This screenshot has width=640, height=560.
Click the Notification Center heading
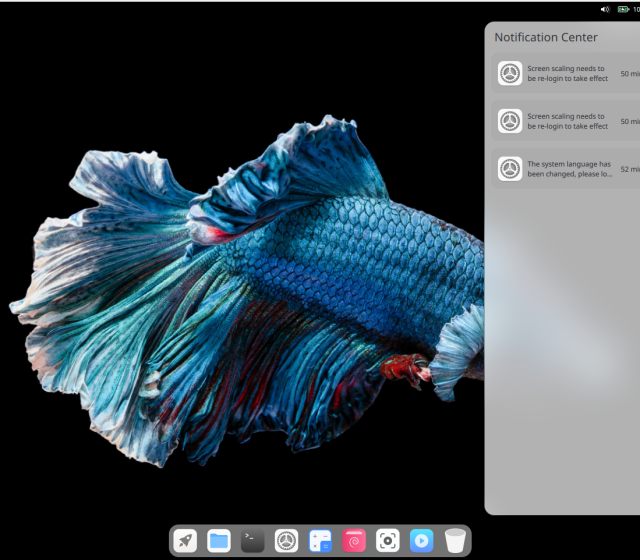pos(546,37)
